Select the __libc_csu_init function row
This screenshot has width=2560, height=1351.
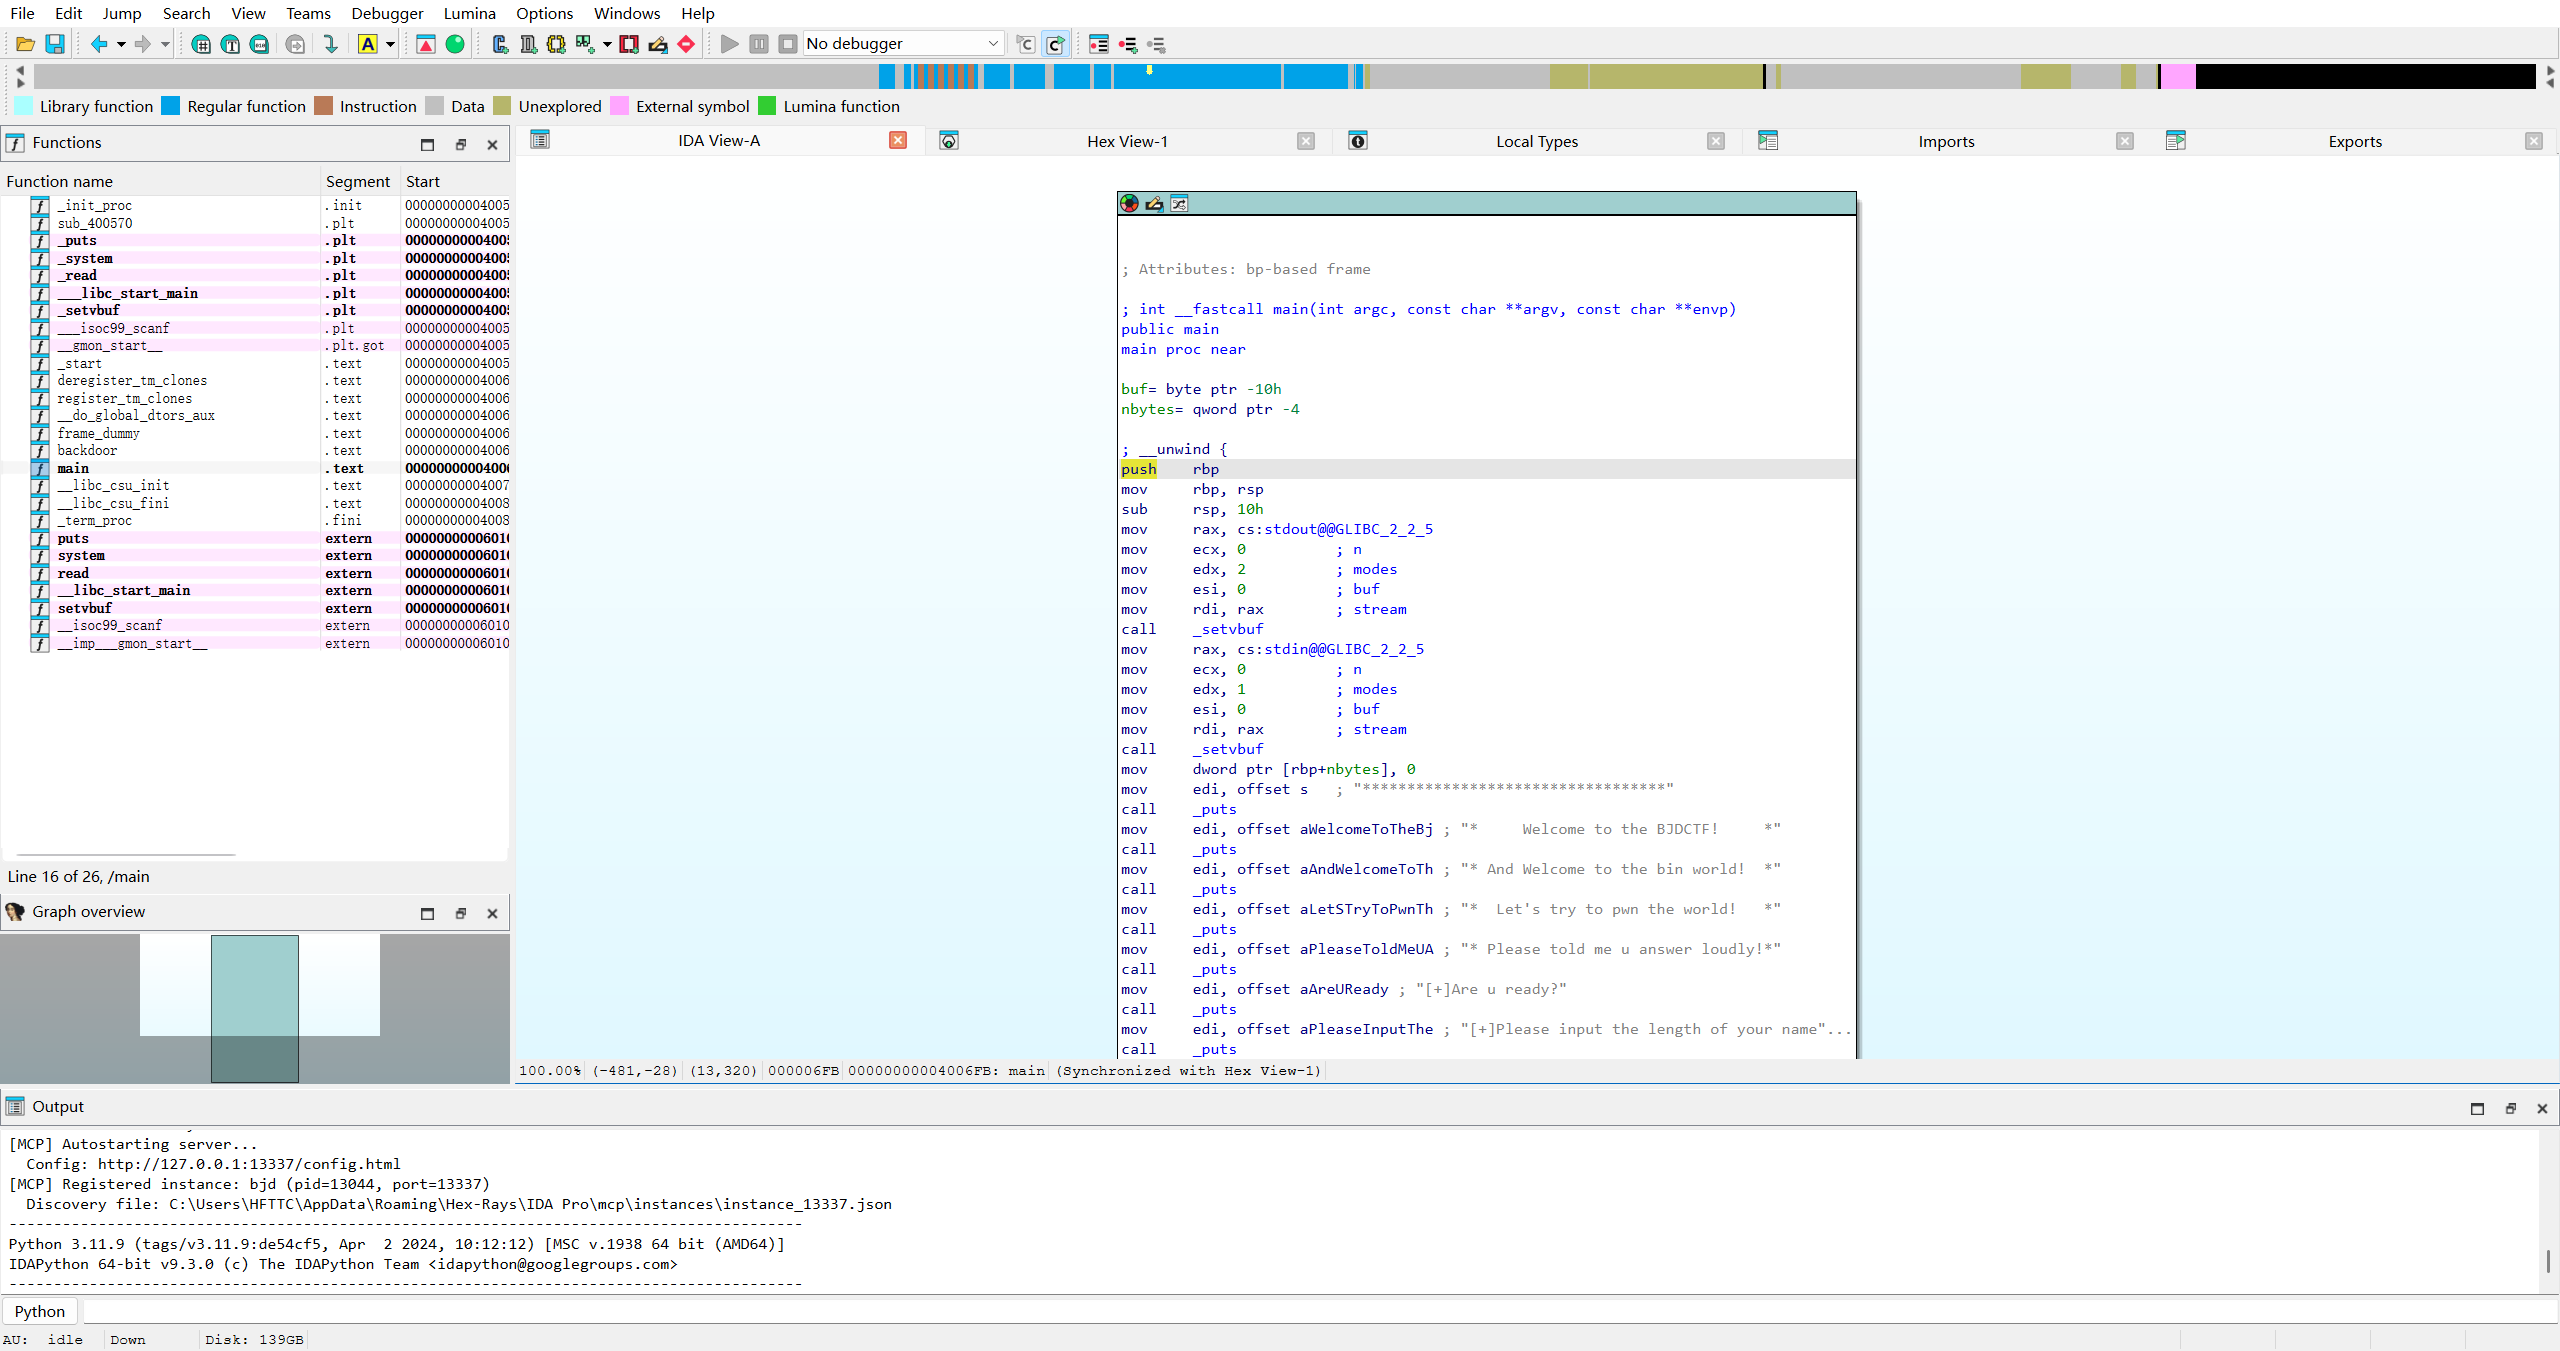(x=255, y=485)
